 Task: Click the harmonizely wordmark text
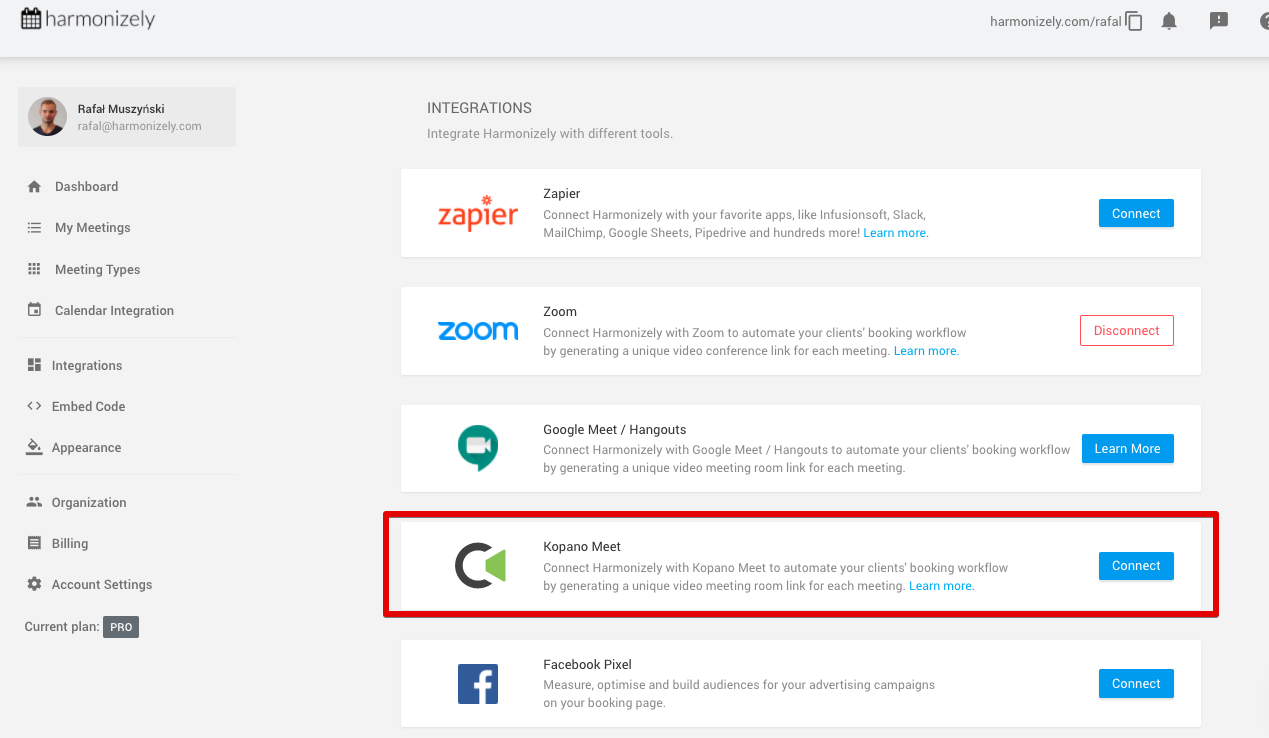coord(100,18)
